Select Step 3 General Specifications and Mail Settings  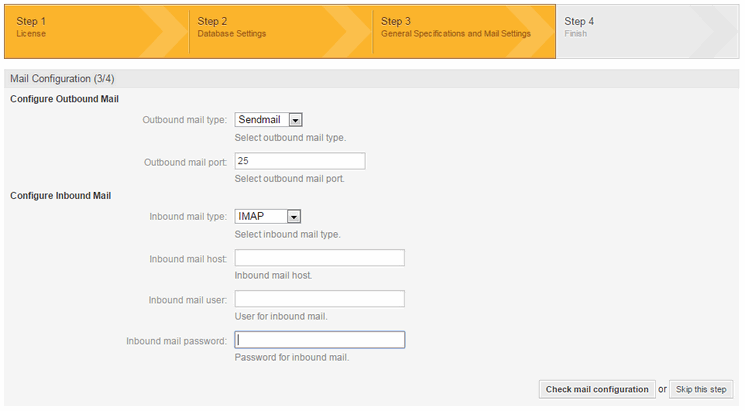[x=455, y=27]
